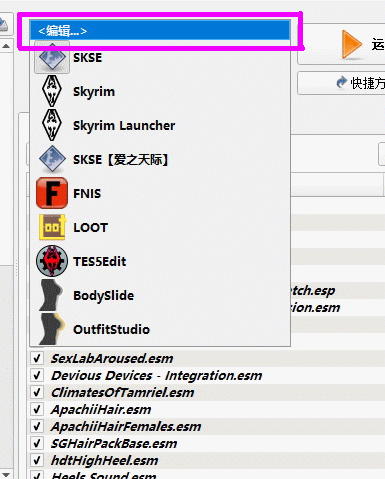385x479 pixels.
Task: Select the ApachiiHairFemales.esm row
Action: 207,427
